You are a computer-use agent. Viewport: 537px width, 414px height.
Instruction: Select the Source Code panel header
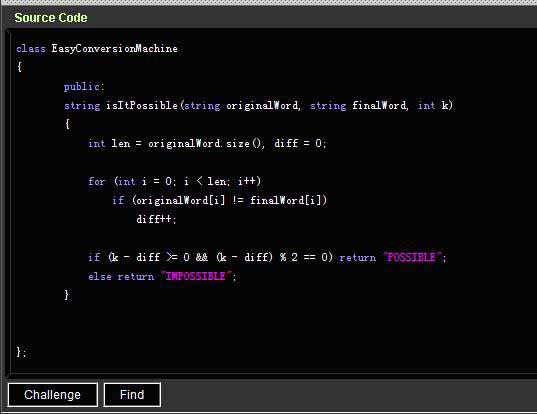click(51, 18)
